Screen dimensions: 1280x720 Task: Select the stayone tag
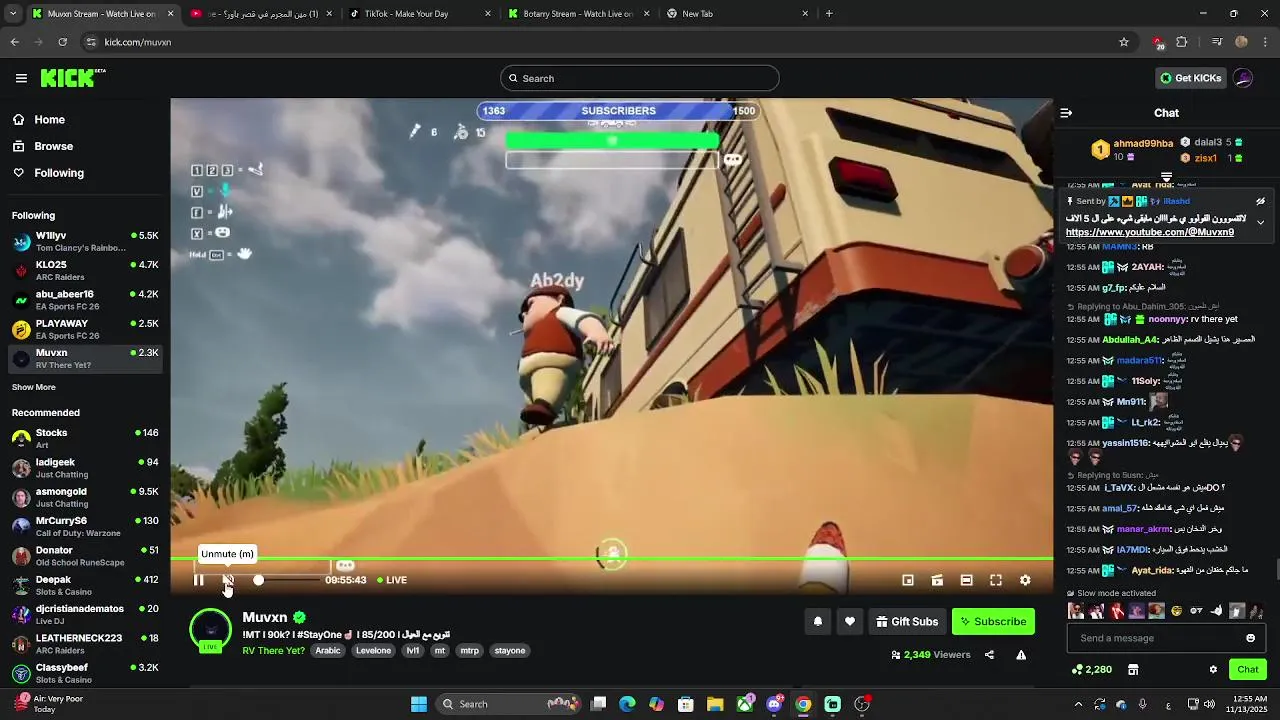tap(510, 650)
